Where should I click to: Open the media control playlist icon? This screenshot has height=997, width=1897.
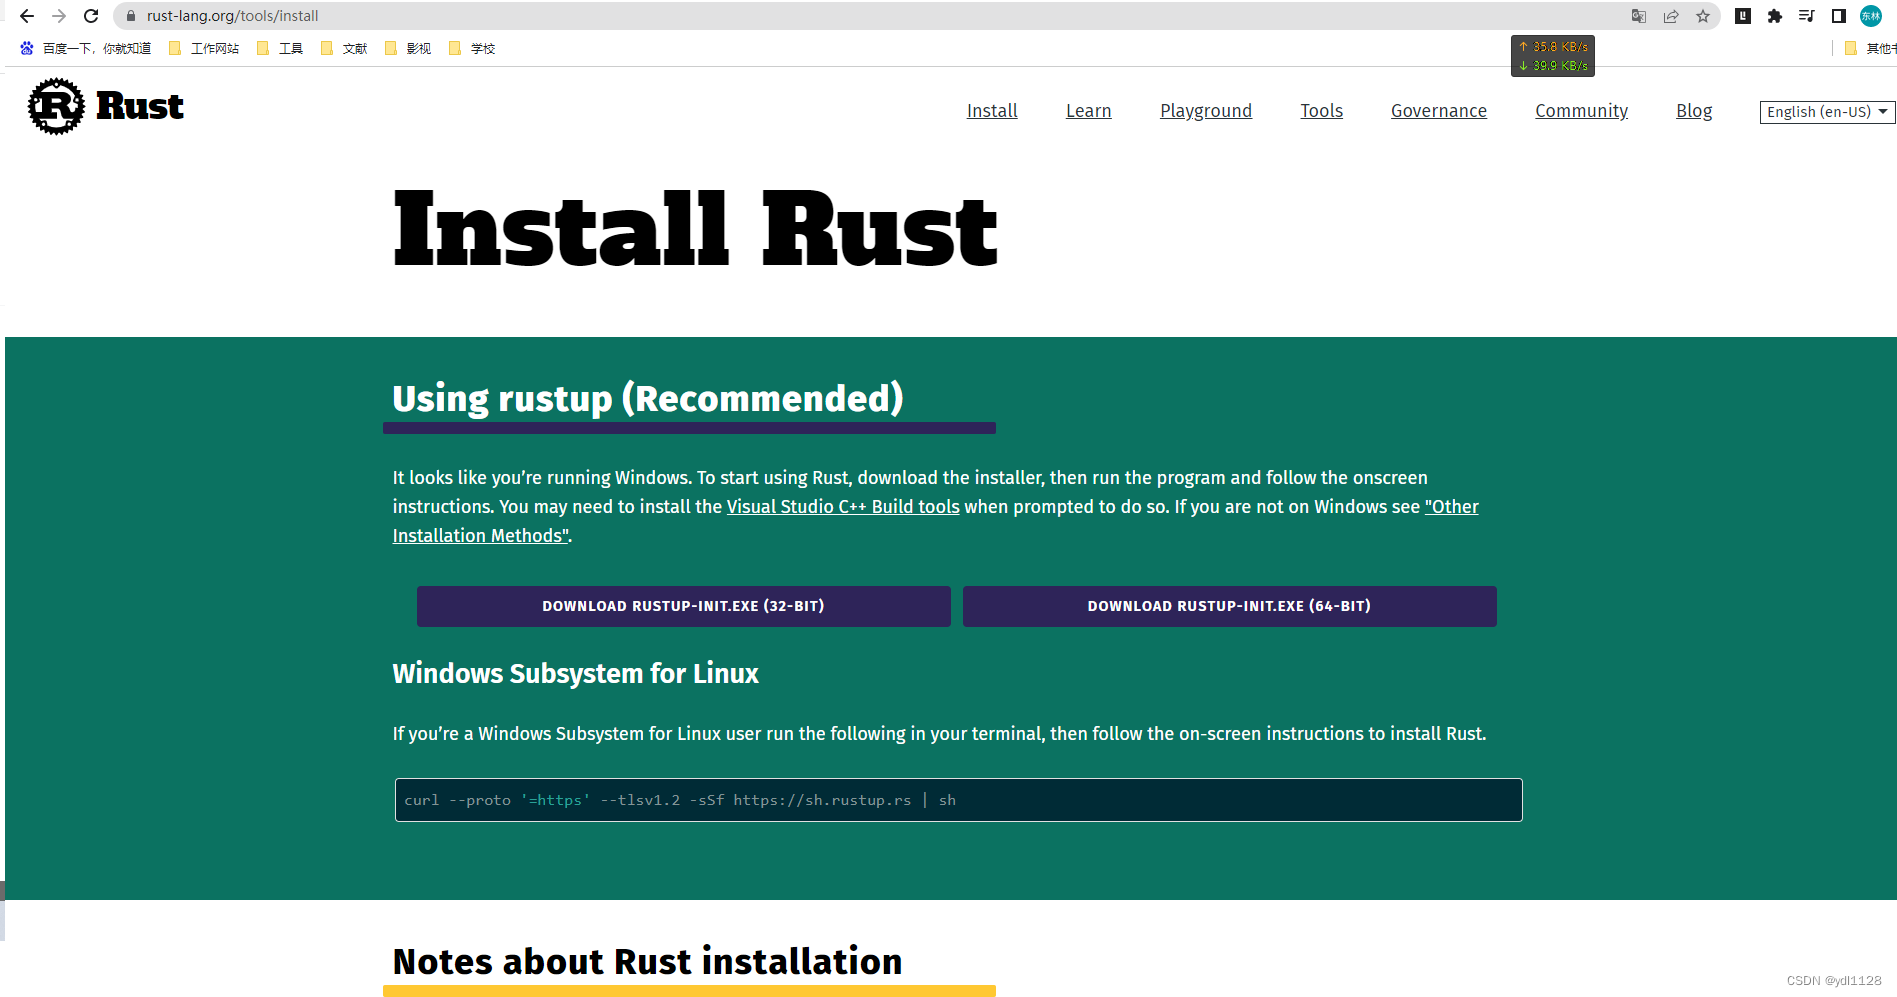[1807, 16]
